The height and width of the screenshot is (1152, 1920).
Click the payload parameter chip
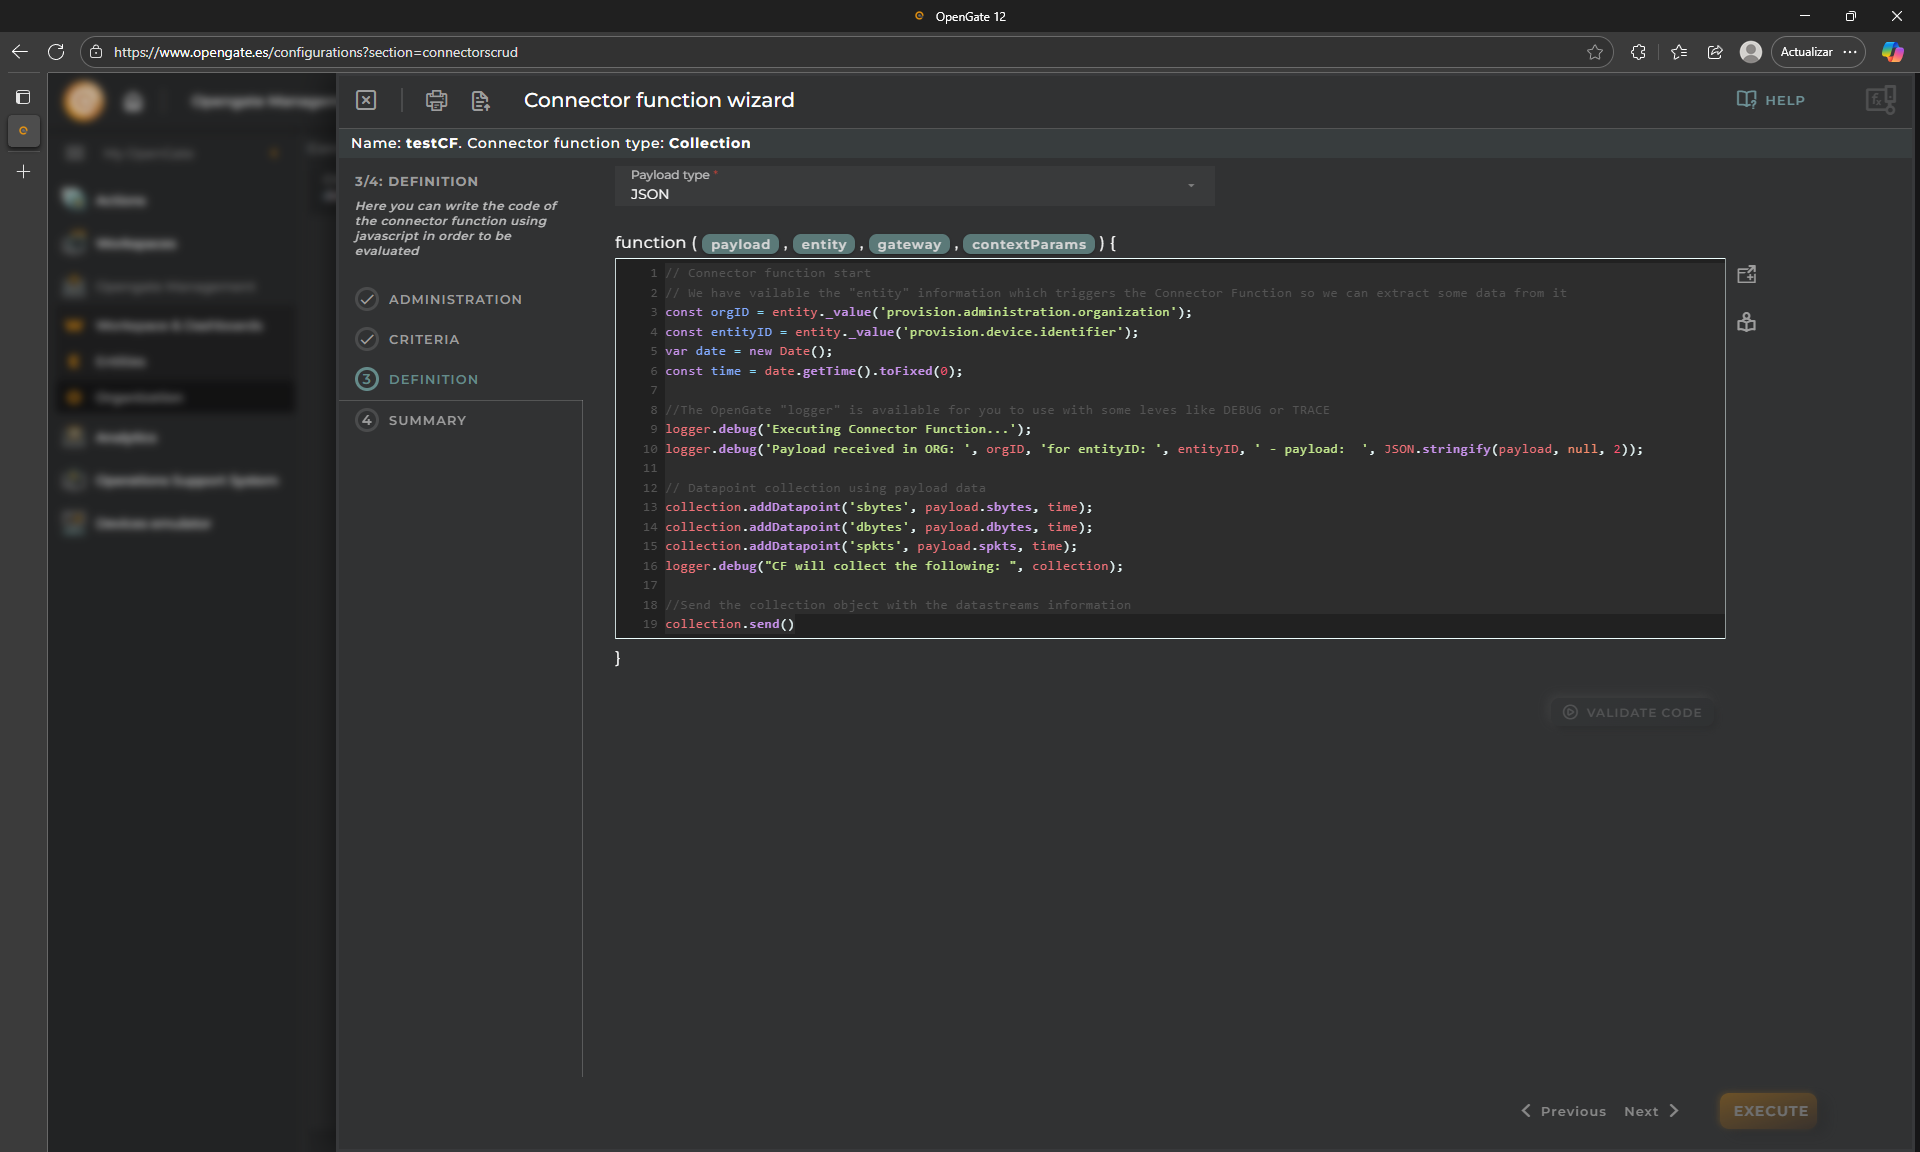click(x=740, y=244)
